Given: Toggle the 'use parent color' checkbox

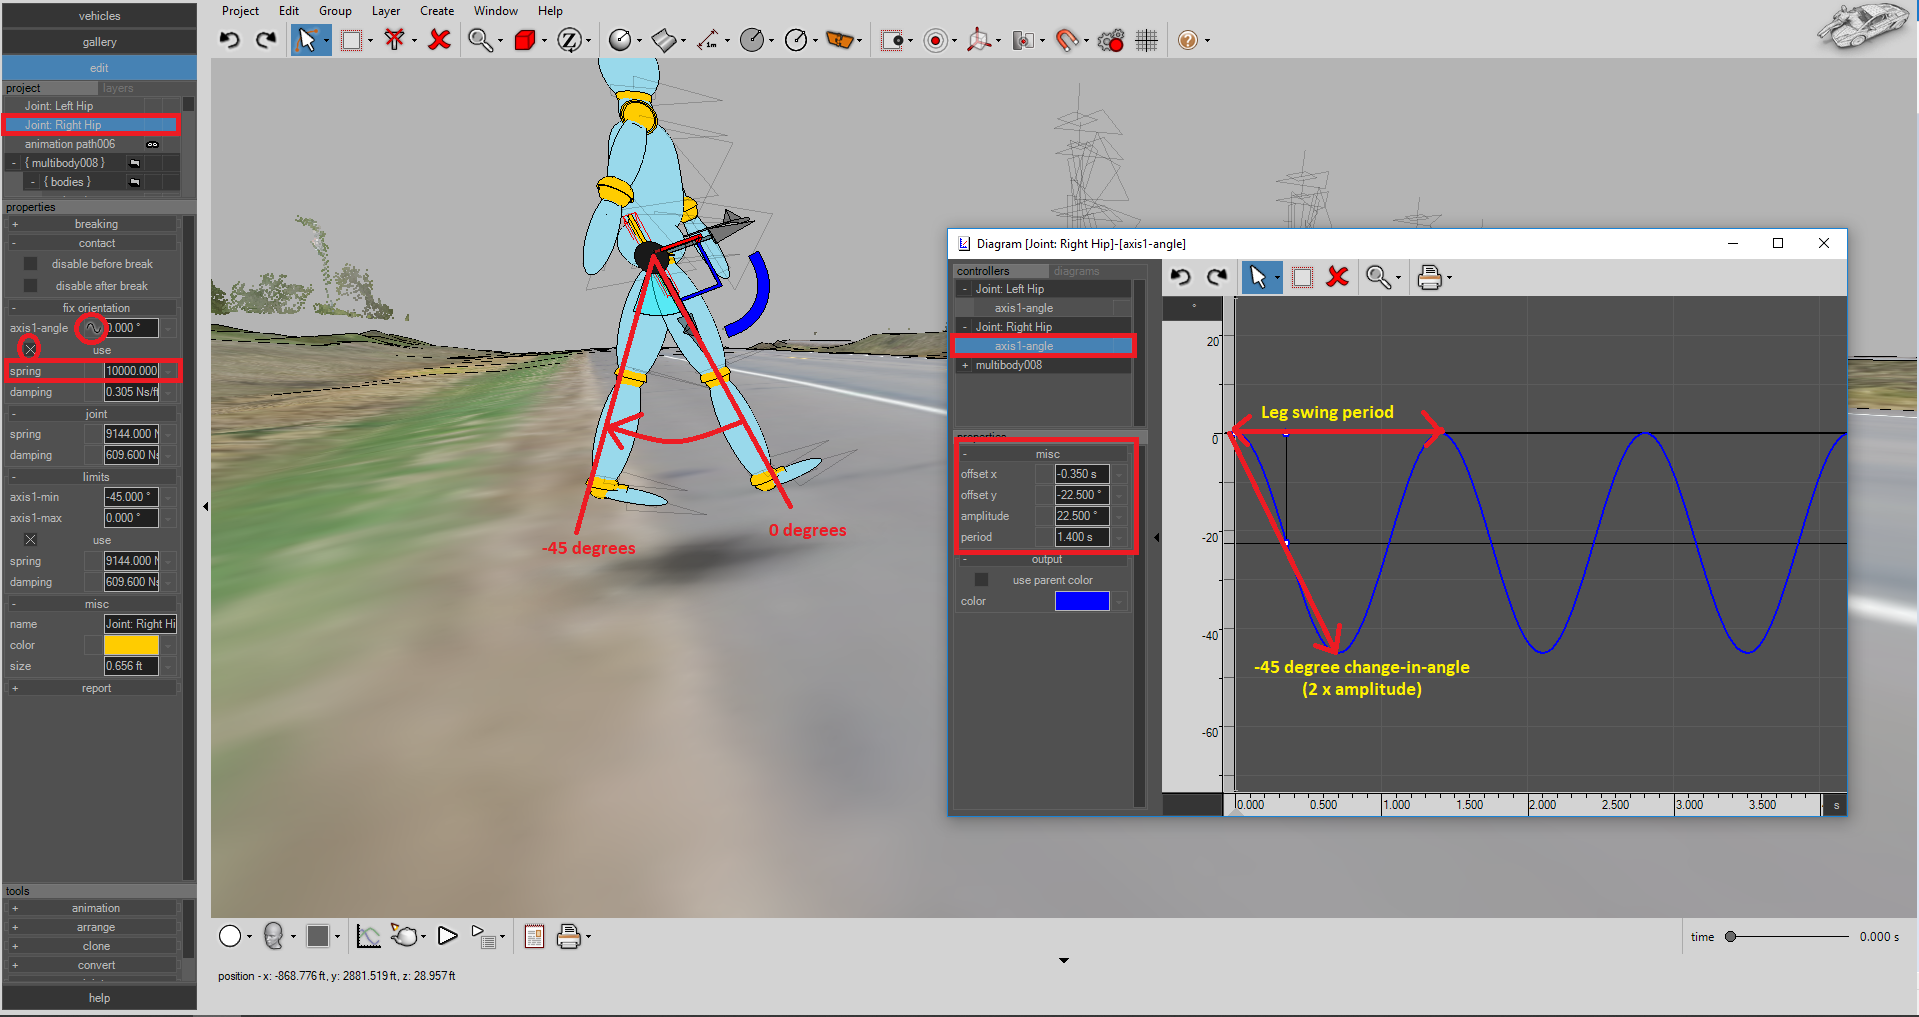Looking at the screenshot, I should (x=981, y=580).
